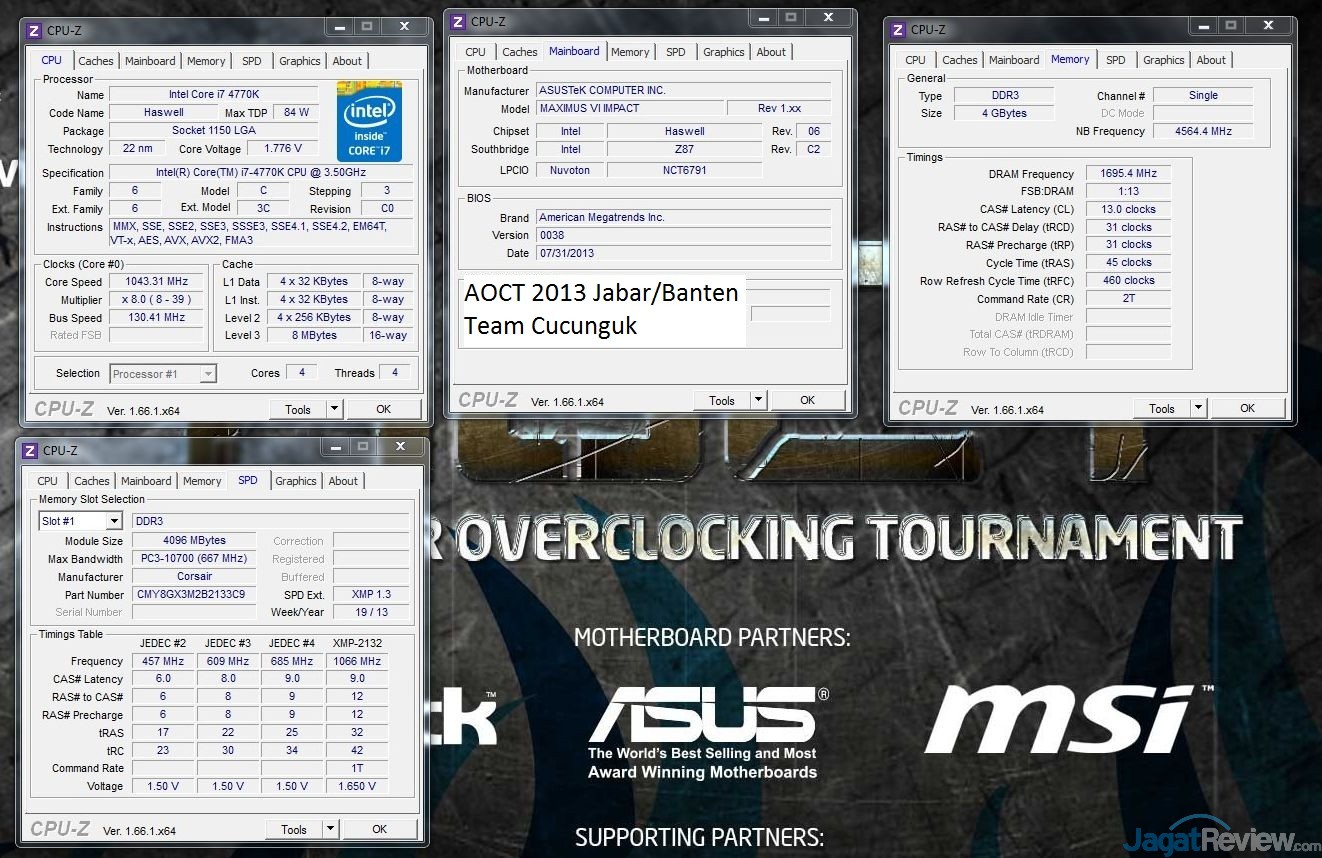Screen dimensions: 1322x858
Task: Show the Graphics tab in the CPU window
Action: [300, 61]
